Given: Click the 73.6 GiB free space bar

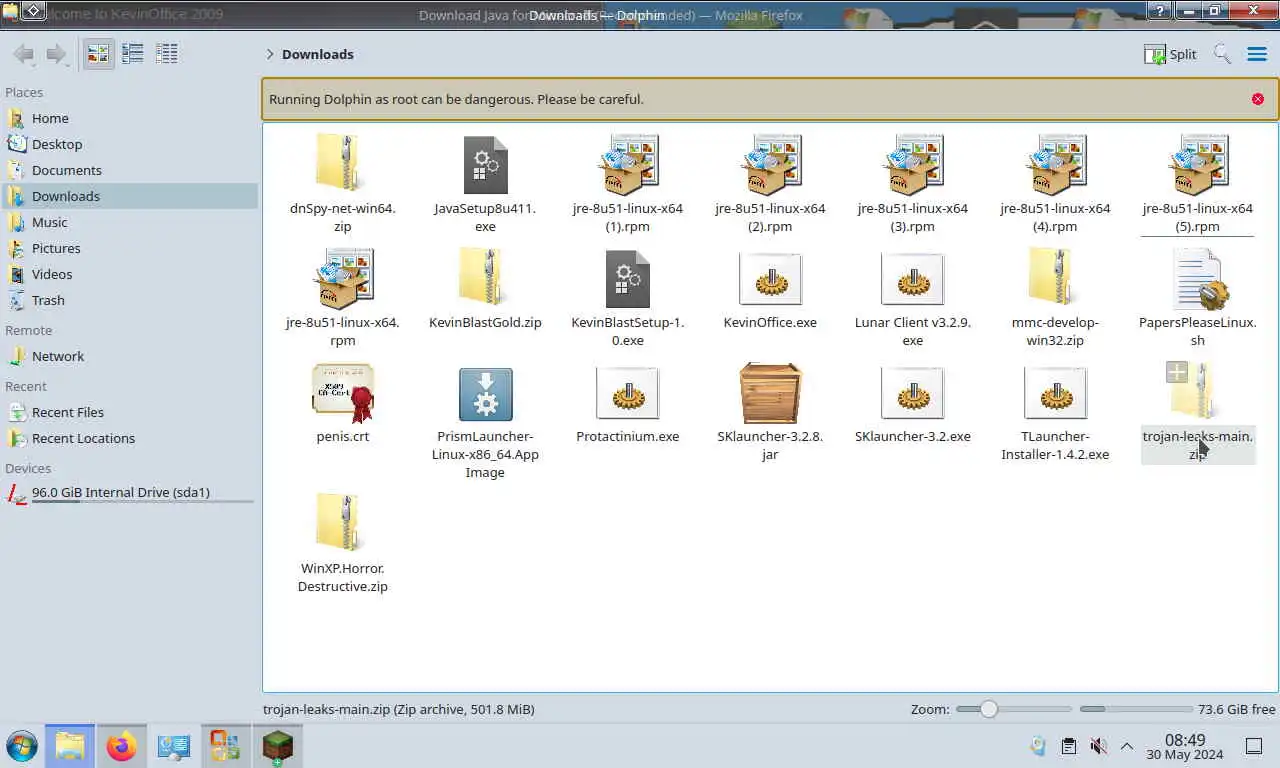Looking at the screenshot, I should (1134, 709).
